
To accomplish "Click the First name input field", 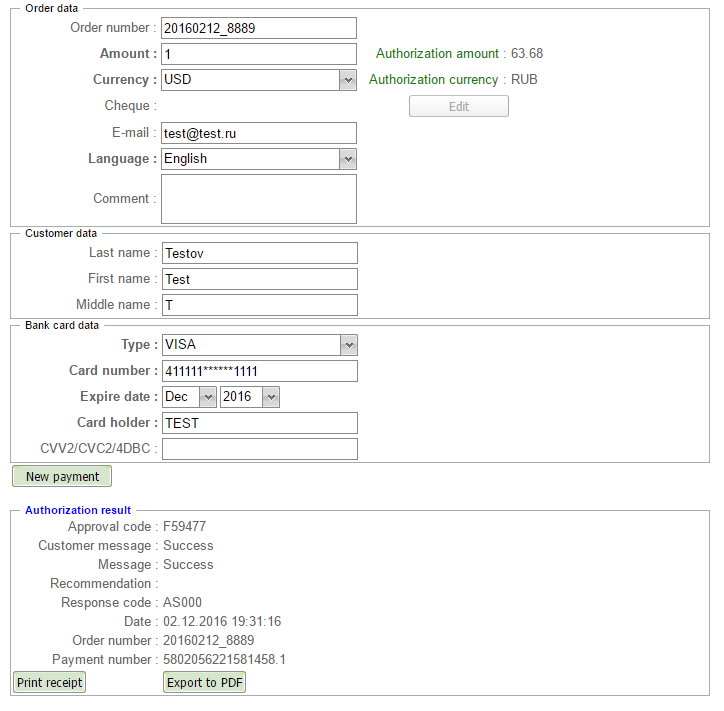I will [x=258, y=279].
